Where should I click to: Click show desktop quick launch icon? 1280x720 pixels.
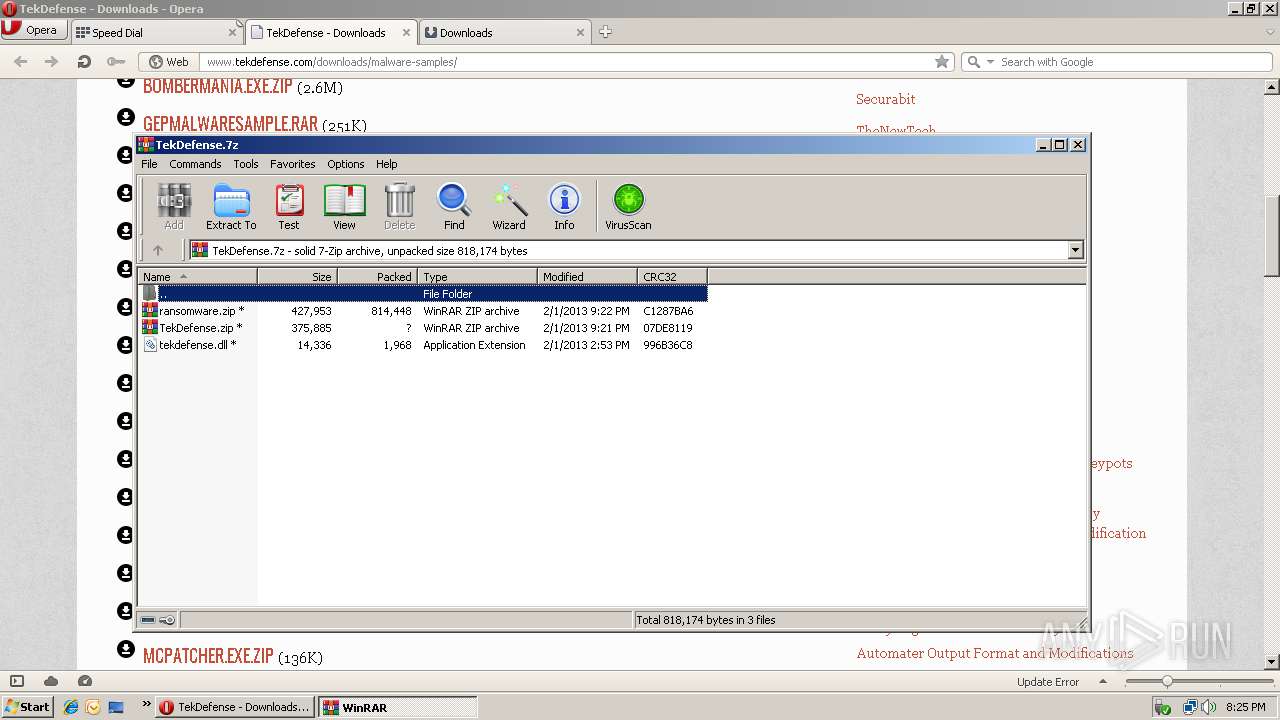click(116, 707)
